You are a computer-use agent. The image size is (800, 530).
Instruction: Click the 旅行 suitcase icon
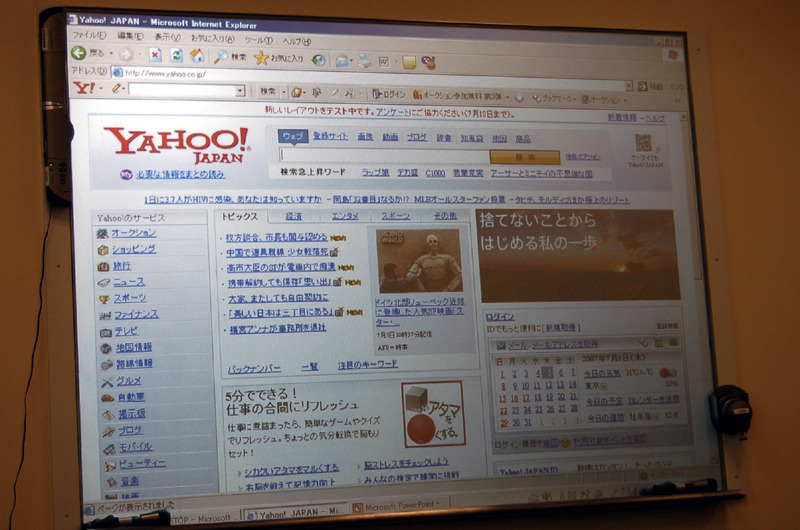tap(103, 266)
